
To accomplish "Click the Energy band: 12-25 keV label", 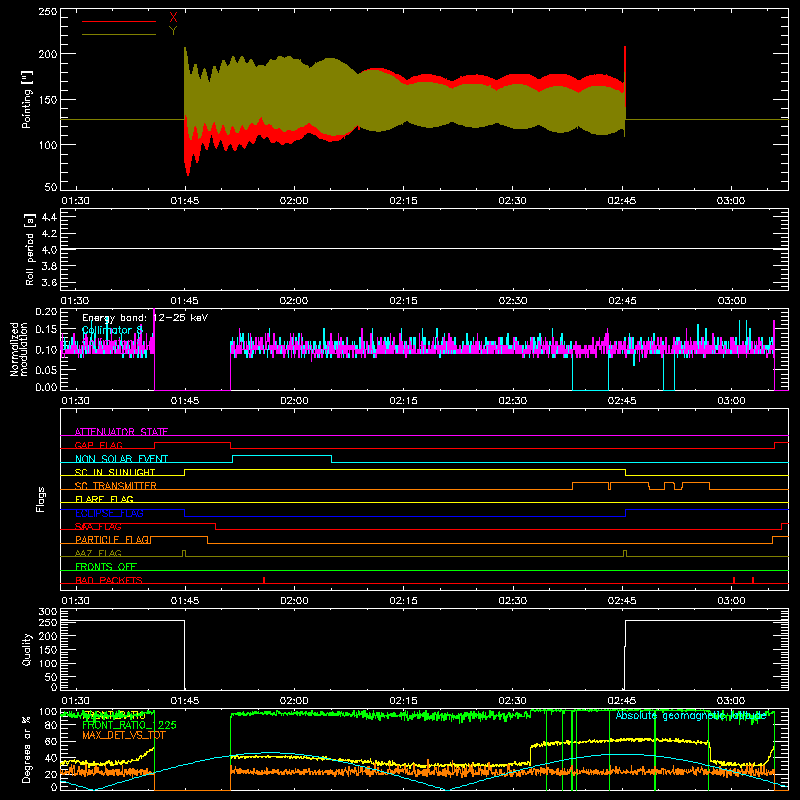I will pyautogui.click(x=145, y=318).
